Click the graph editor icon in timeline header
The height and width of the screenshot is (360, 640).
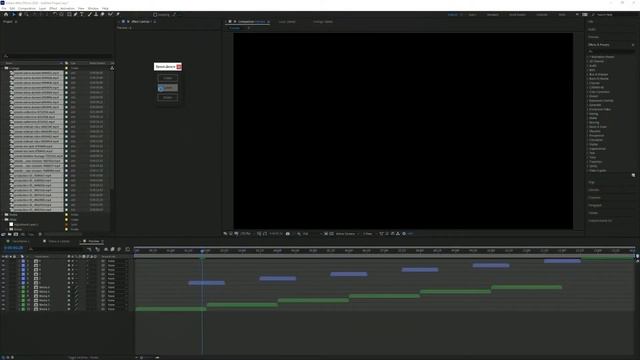(x=127, y=249)
